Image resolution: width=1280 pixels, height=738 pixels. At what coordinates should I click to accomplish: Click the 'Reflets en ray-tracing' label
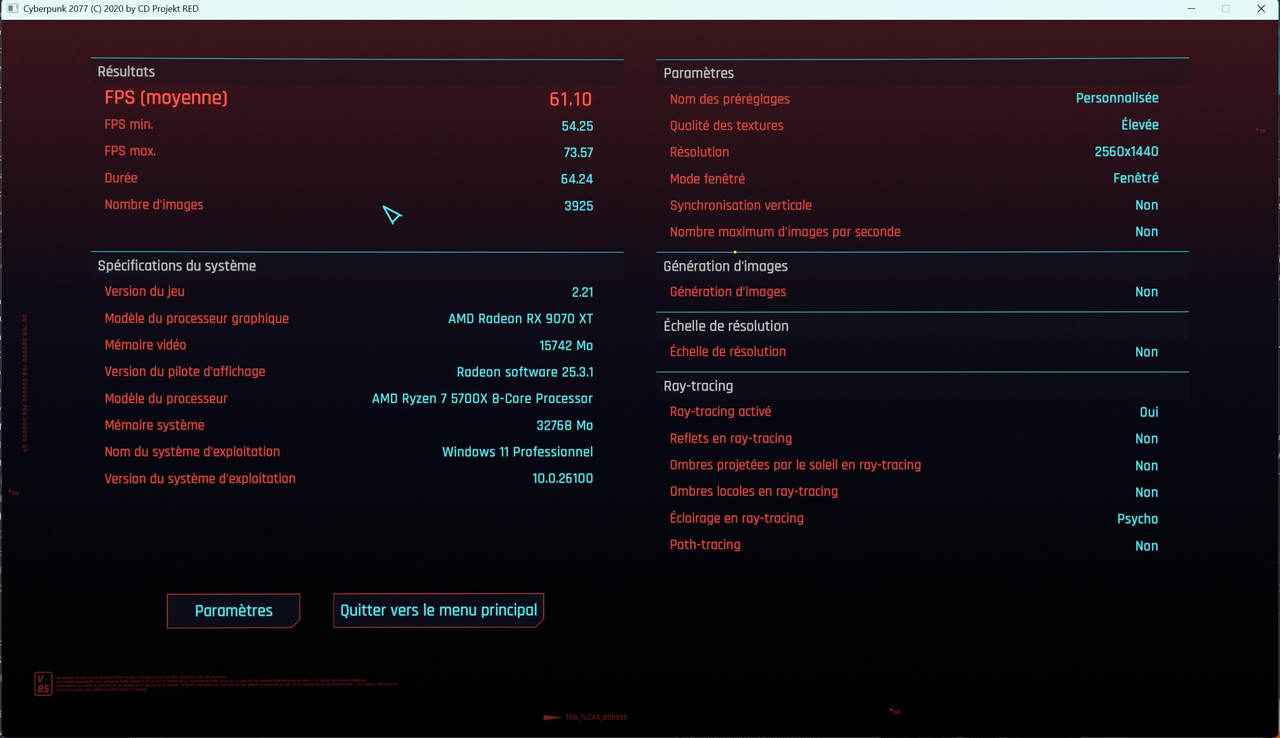click(x=731, y=439)
